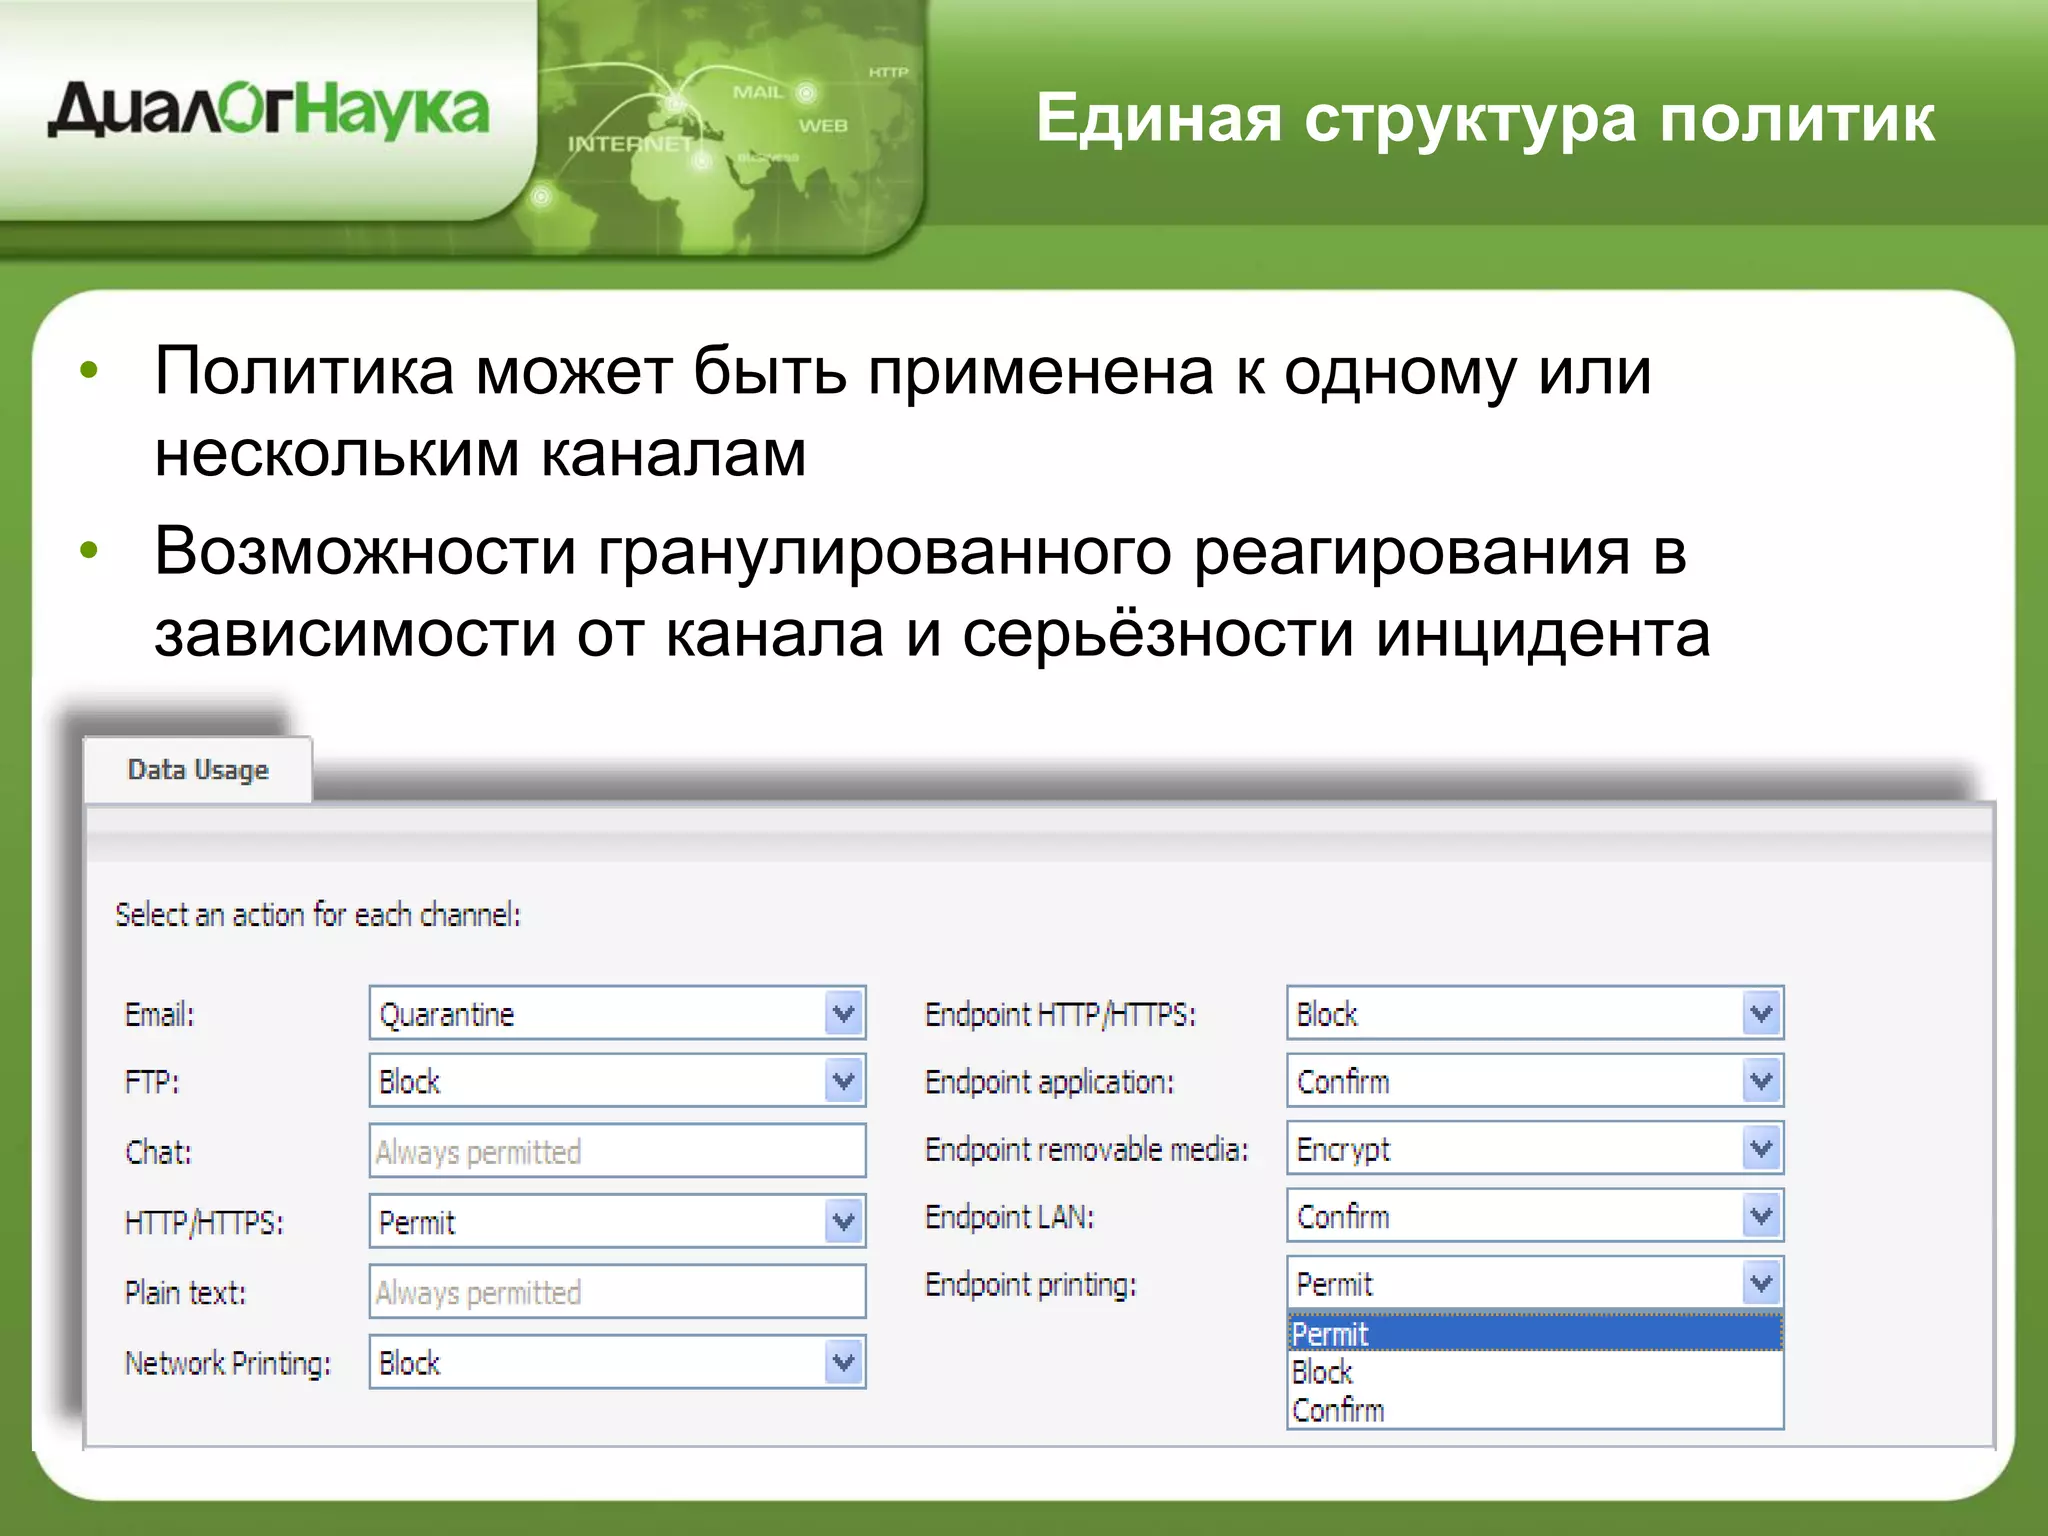
Task: Click the Endpoint printing field showing Permit
Action: 1535,1283
